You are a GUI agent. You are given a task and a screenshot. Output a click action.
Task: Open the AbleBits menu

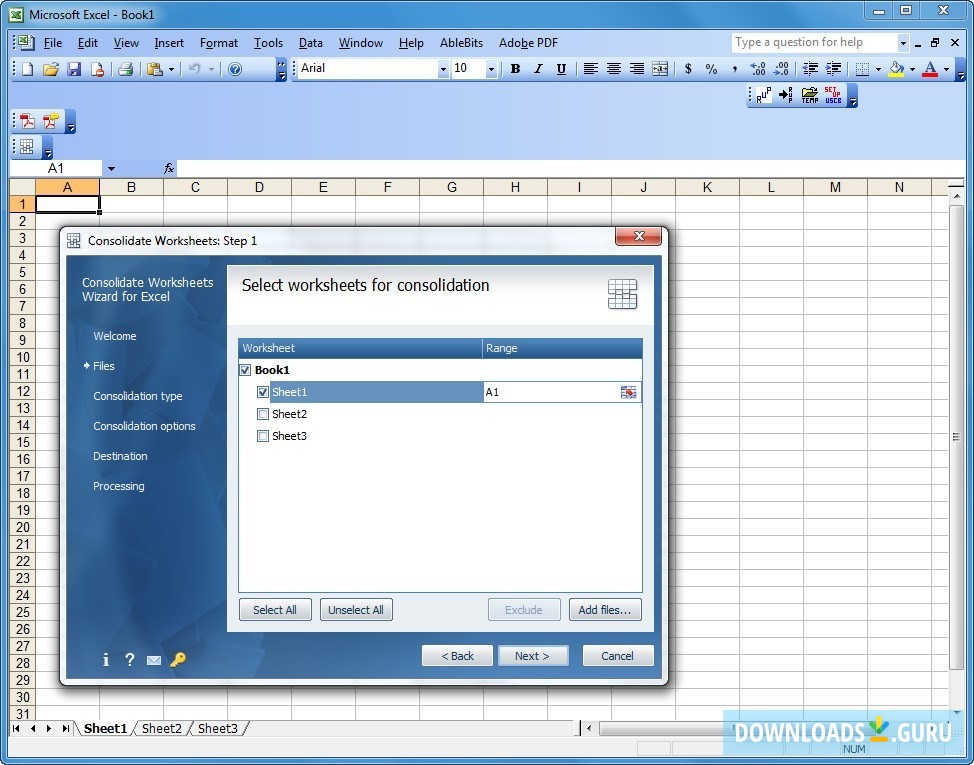click(x=462, y=43)
